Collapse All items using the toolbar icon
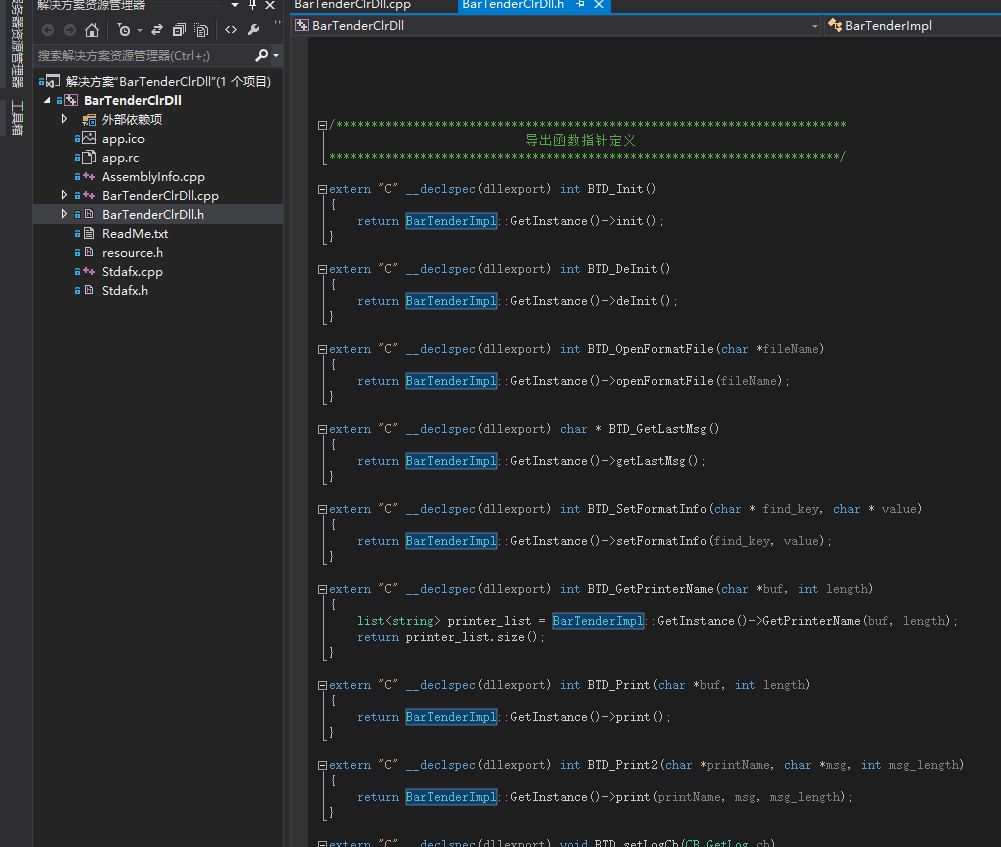This screenshot has width=1001, height=847. (178, 30)
